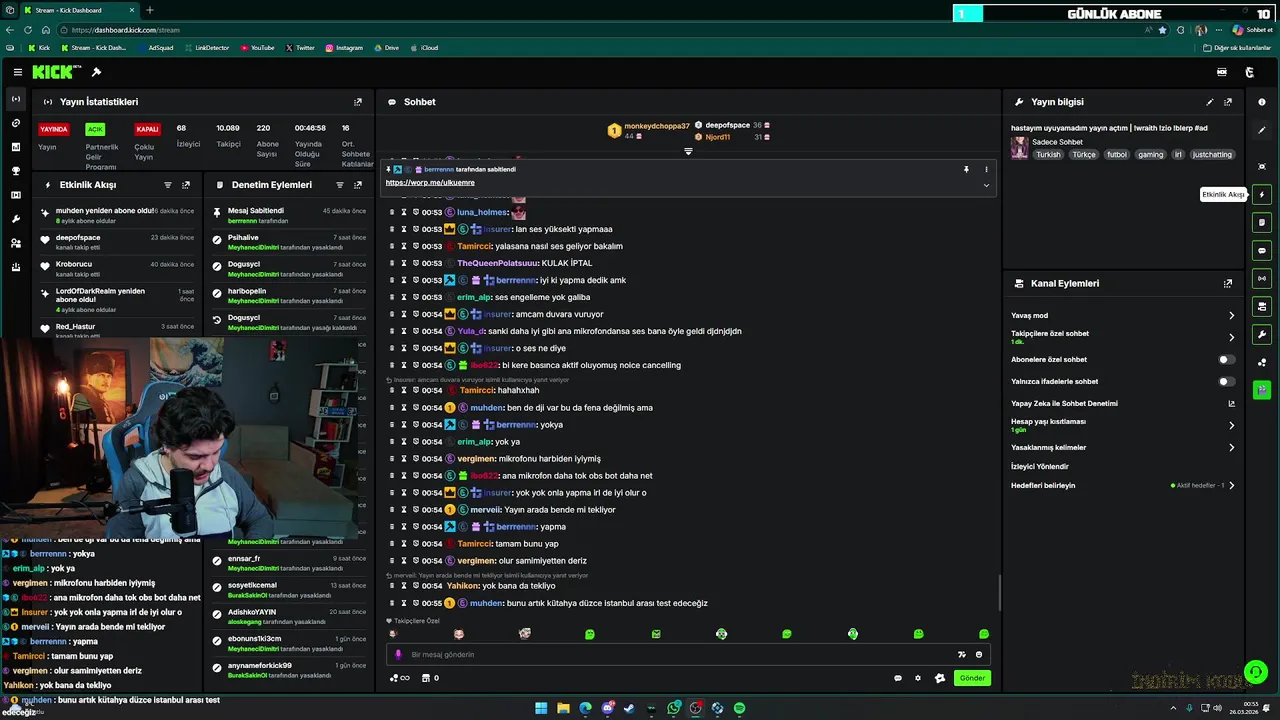This screenshot has height=720, width=1280.
Task: Click the chat panel scrollbar
Action: pyautogui.click(x=999, y=593)
